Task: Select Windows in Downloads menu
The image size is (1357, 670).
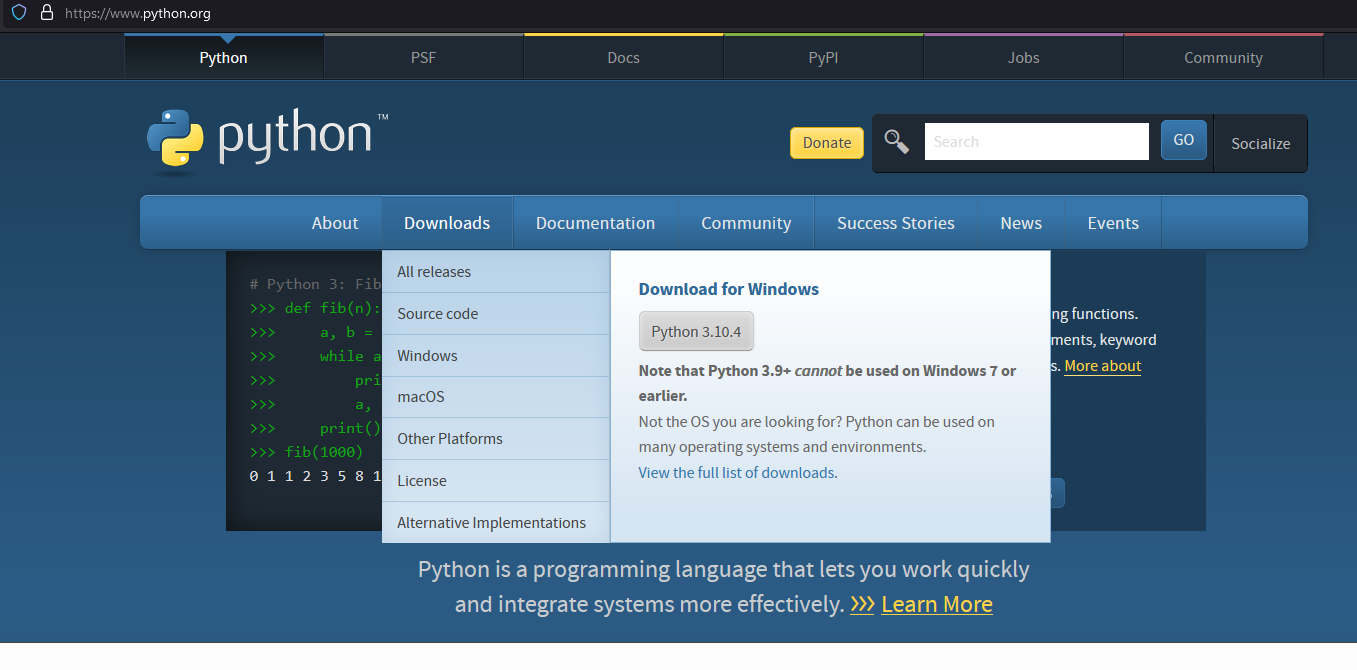Action: (x=496, y=356)
